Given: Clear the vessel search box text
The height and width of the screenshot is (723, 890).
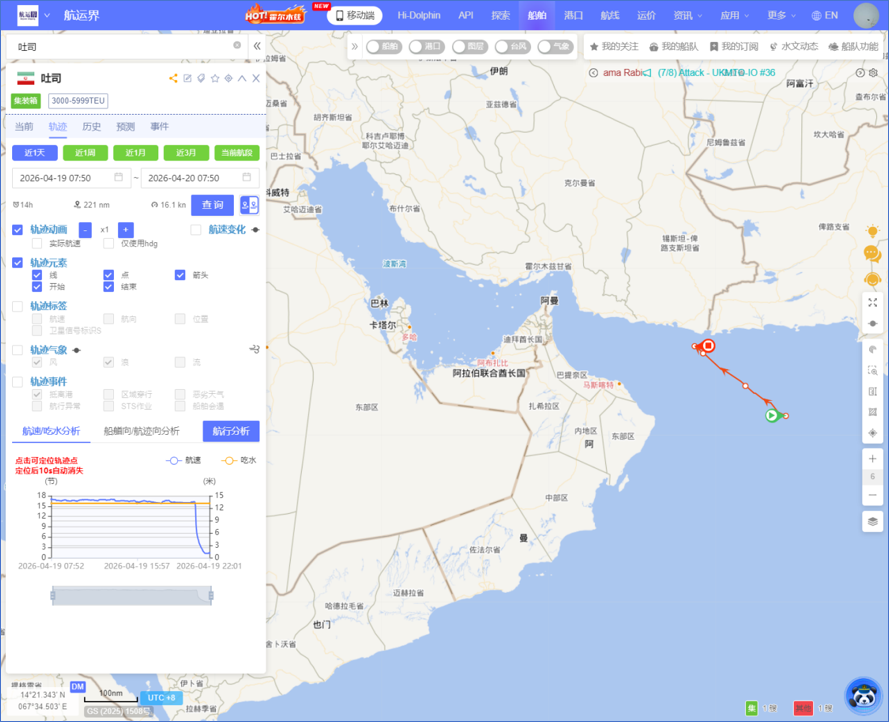Looking at the screenshot, I should [237, 46].
